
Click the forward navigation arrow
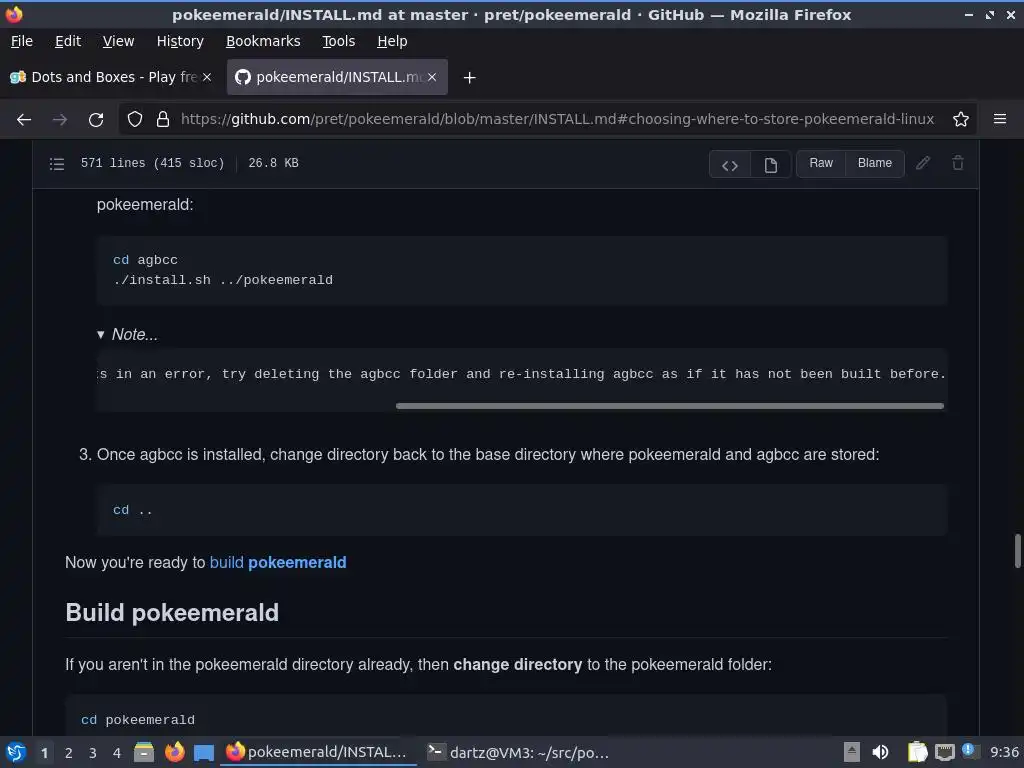59,120
